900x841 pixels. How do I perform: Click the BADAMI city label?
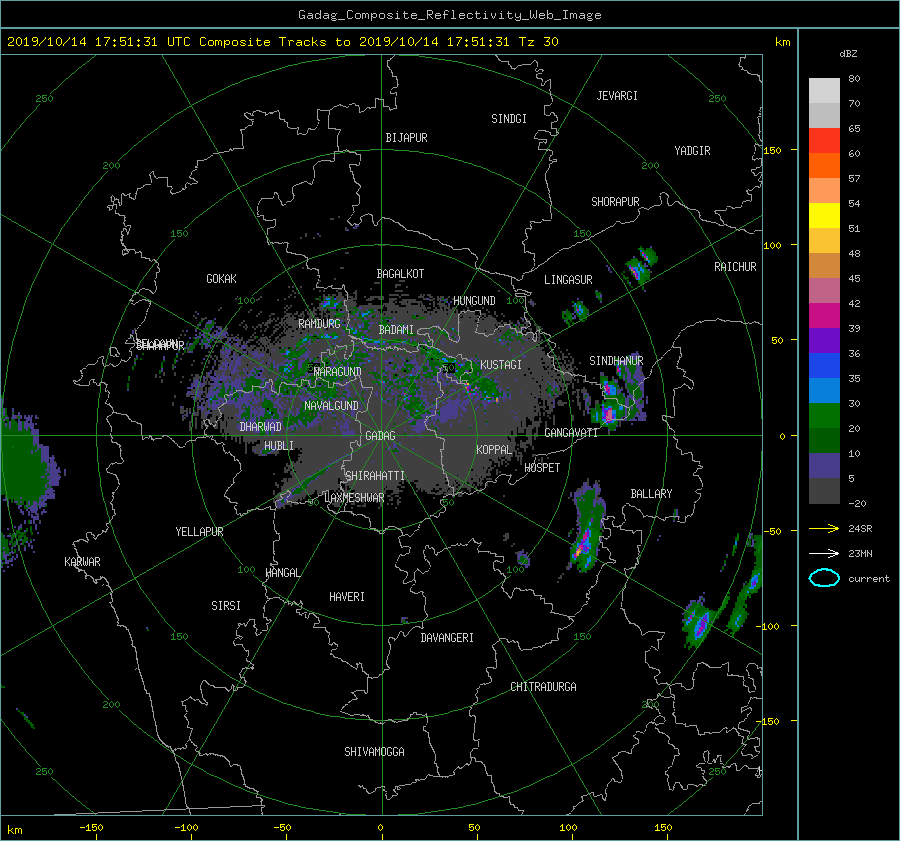[396, 330]
